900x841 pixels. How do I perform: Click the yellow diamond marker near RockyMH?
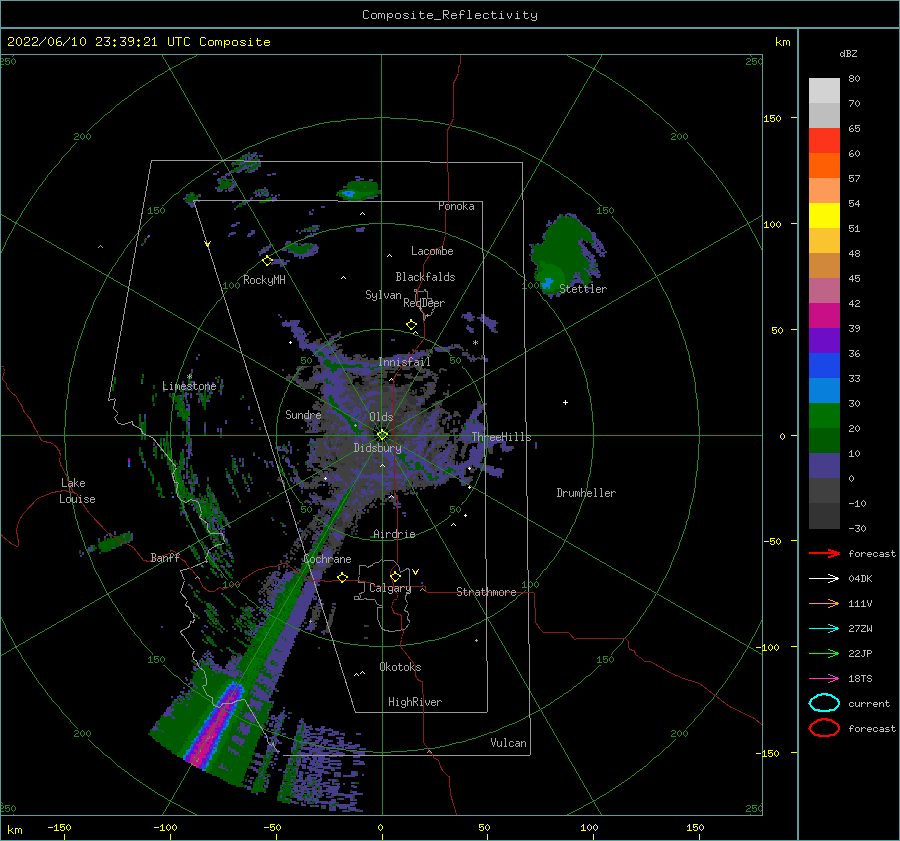tap(267, 261)
